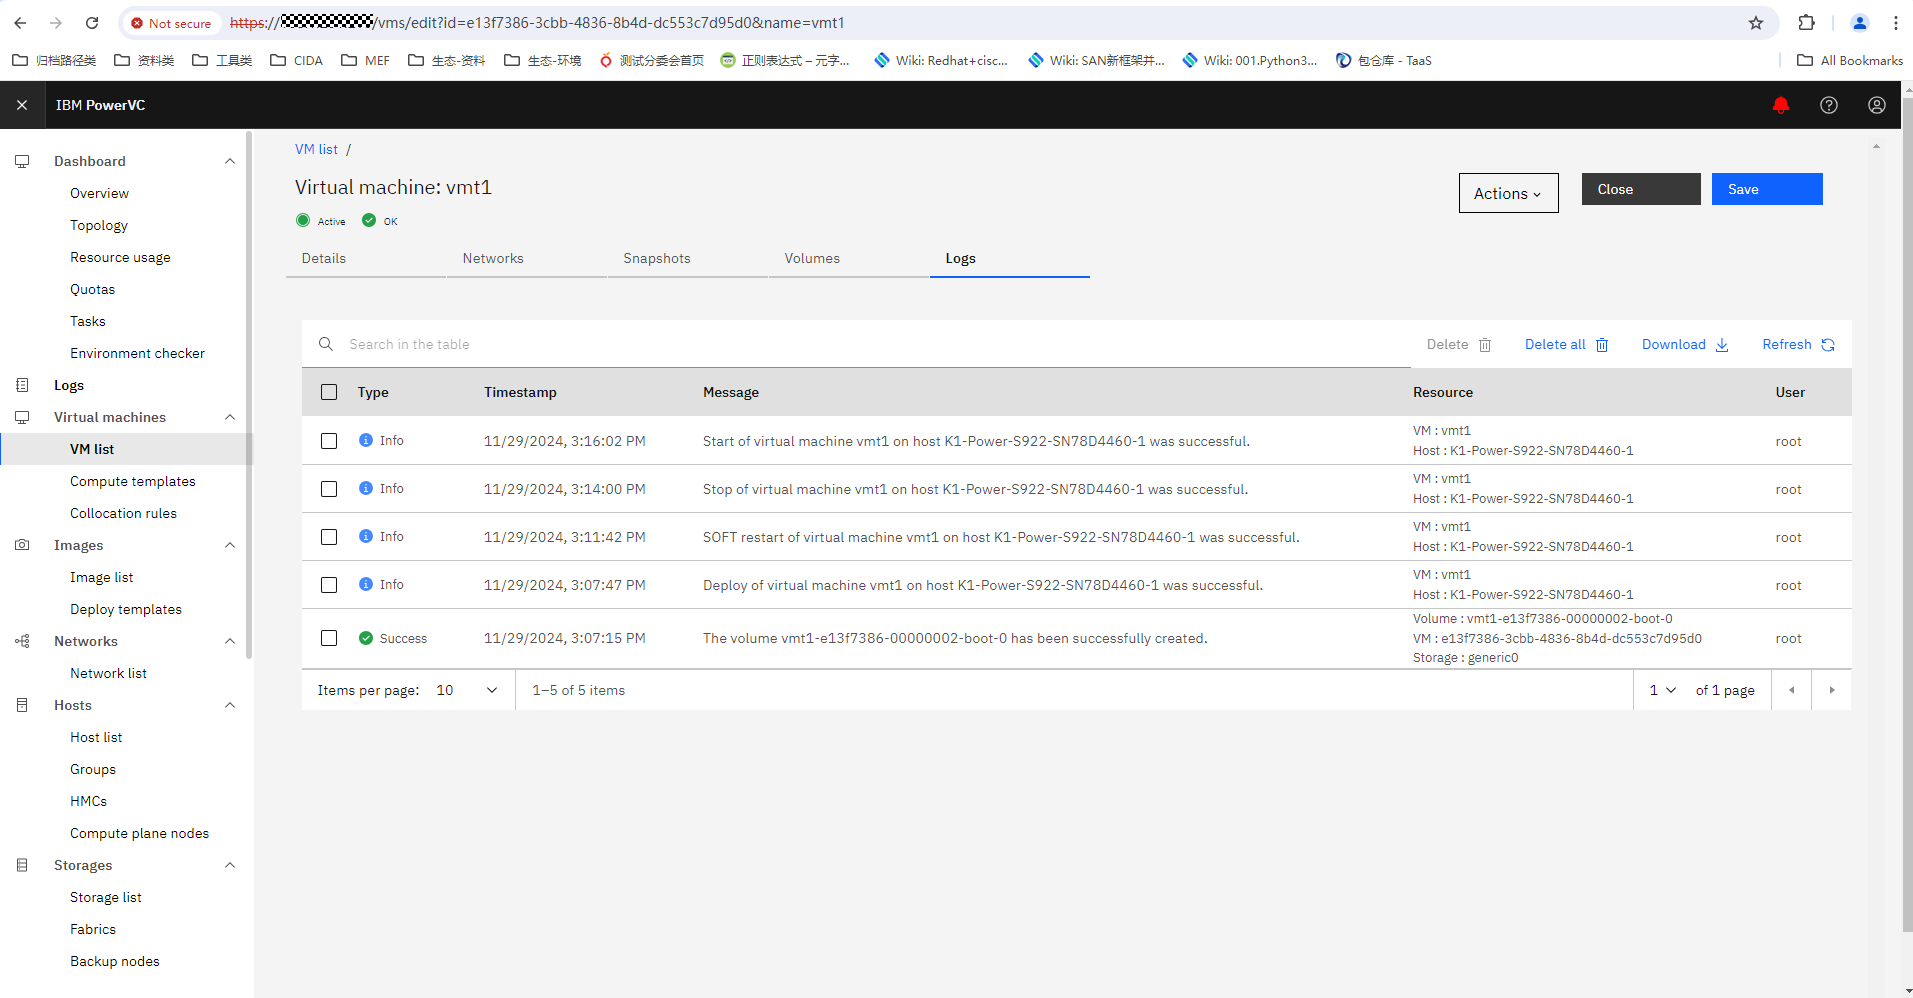Collapse the Images section chevron
This screenshot has height=998, width=1913.
[x=230, y=545]
